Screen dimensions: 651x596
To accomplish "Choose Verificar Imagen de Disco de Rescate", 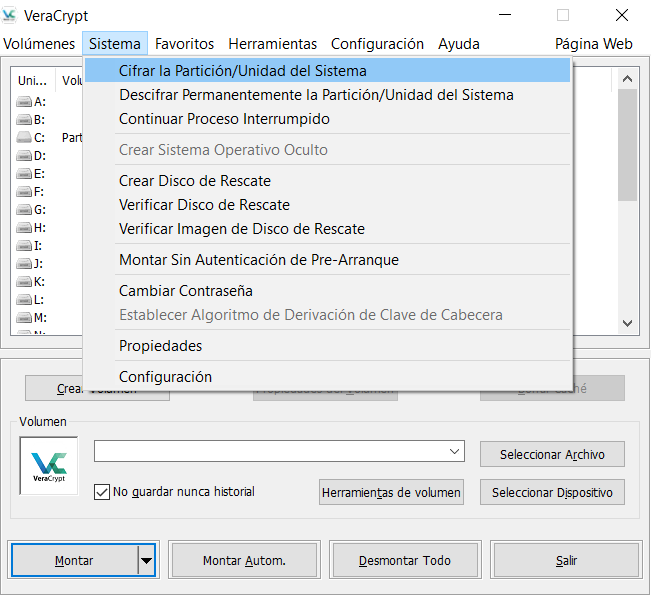I will (327, 229).
